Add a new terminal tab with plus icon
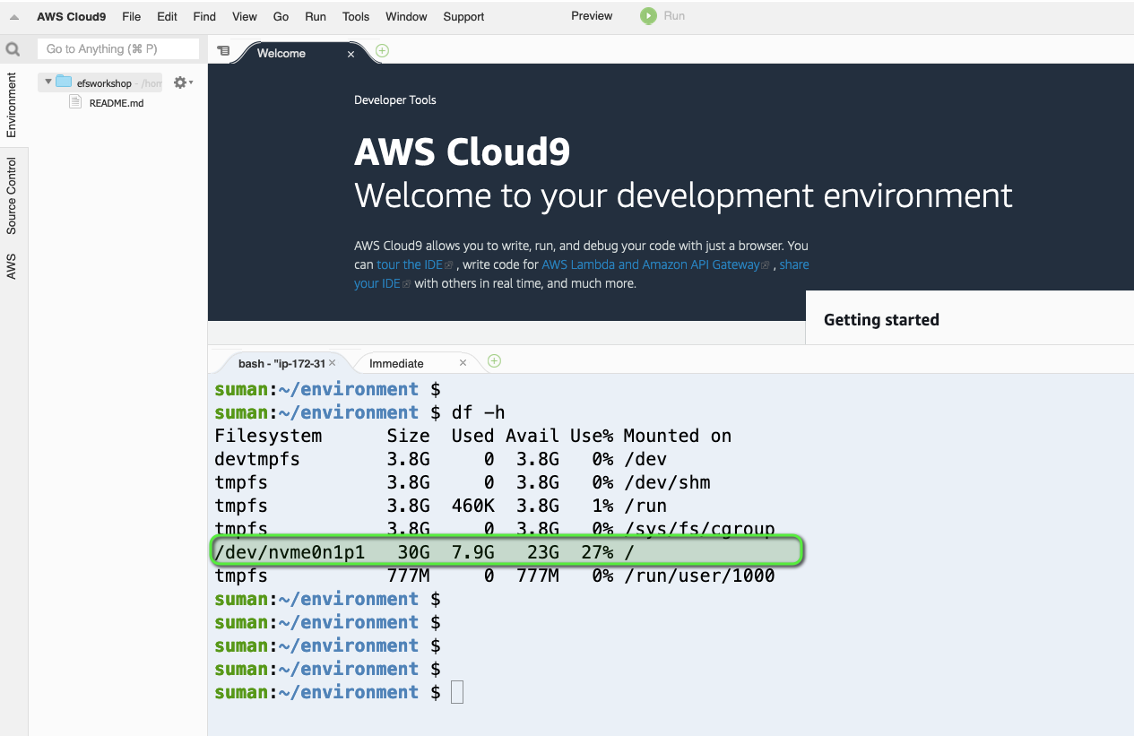The image size is (1135, 737). (x=494, y=361)
